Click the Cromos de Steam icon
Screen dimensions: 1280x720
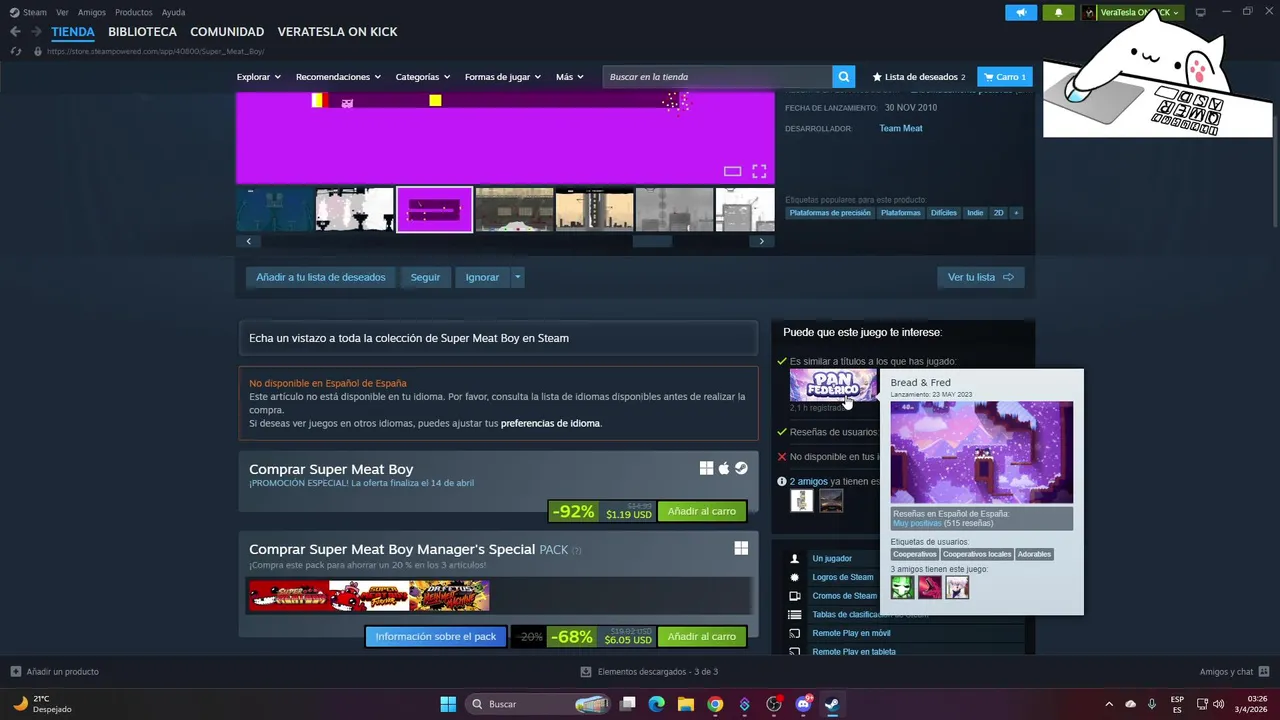click(x=795, y=596)
